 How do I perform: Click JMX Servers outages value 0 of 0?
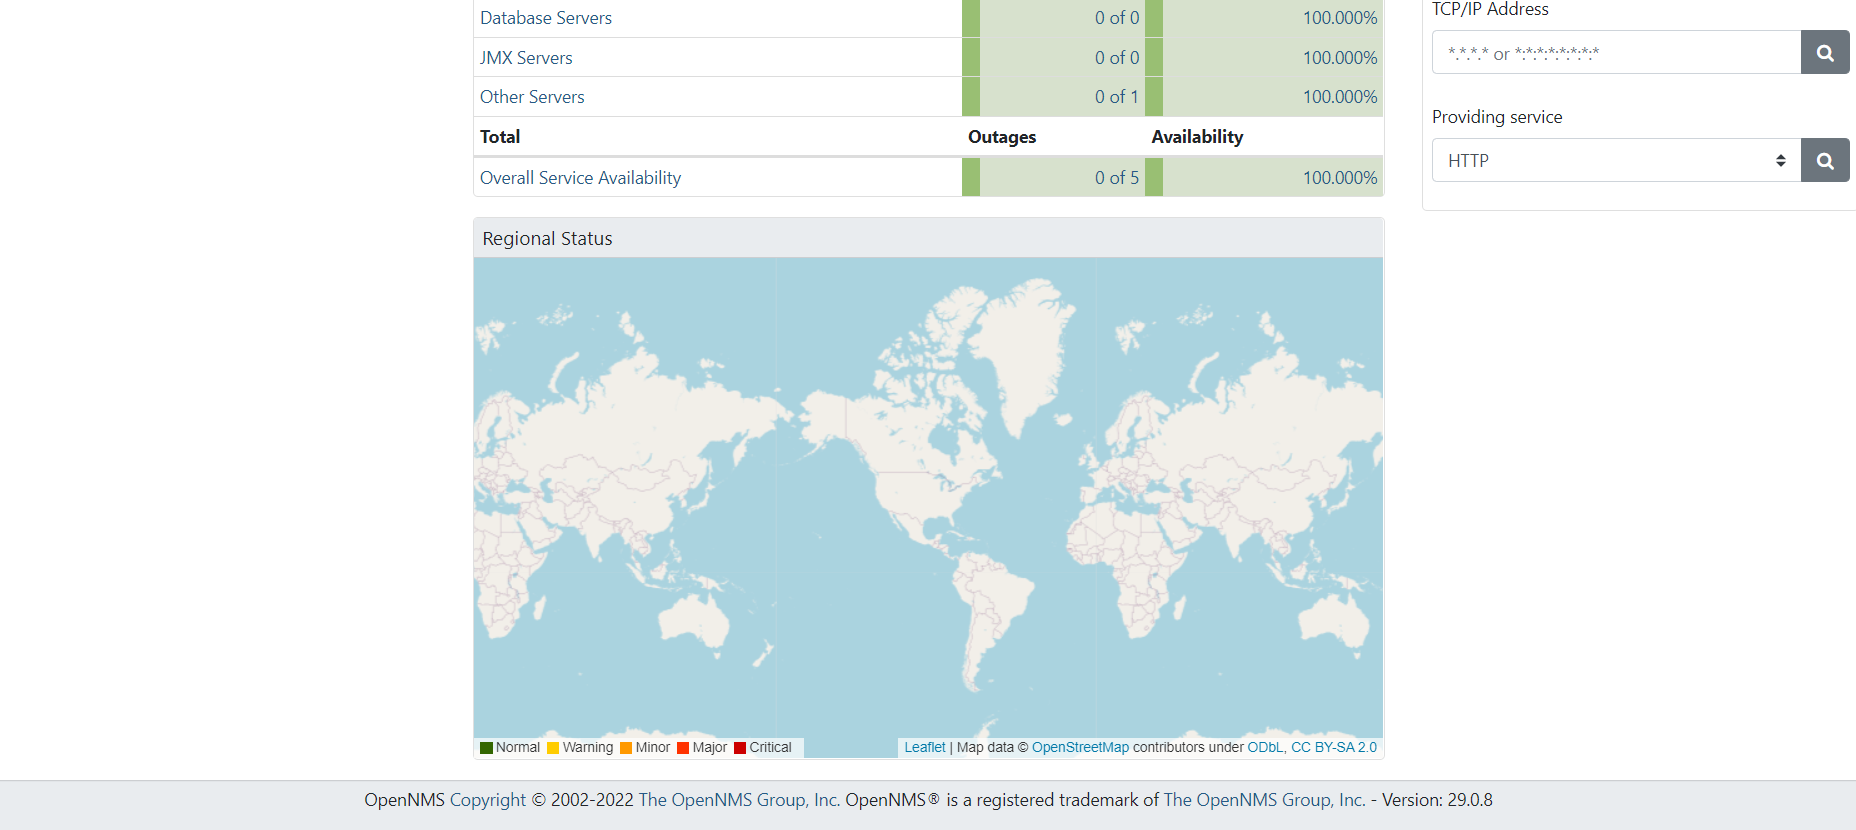1117,58
